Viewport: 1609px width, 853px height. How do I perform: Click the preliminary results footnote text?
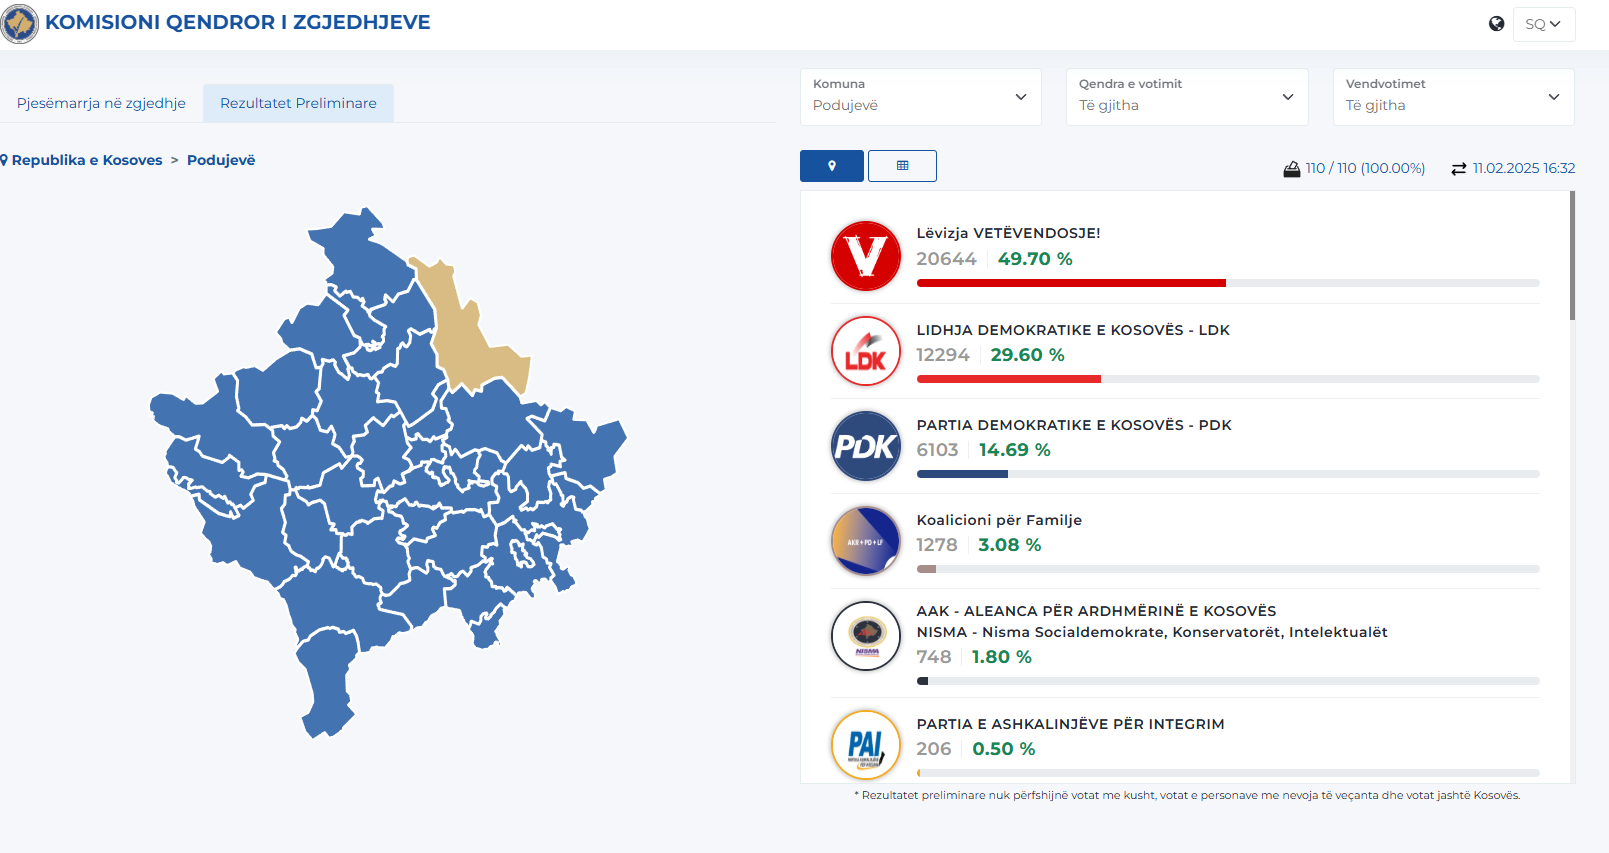click(1187, 795)
